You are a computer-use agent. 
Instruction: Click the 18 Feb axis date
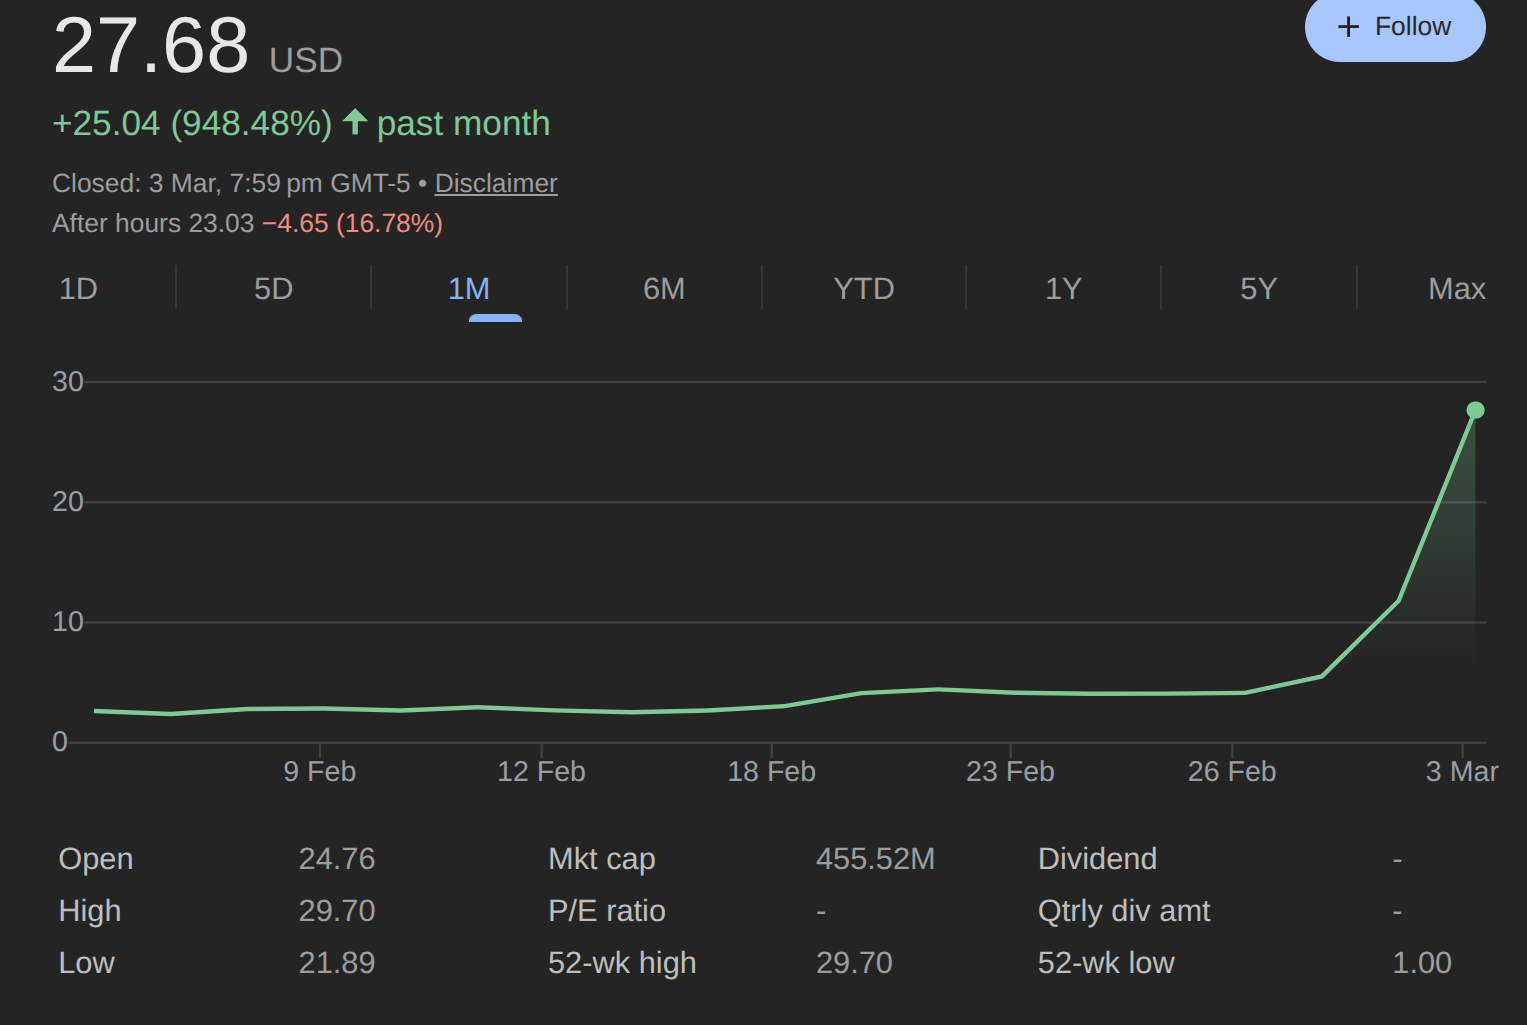772,772
